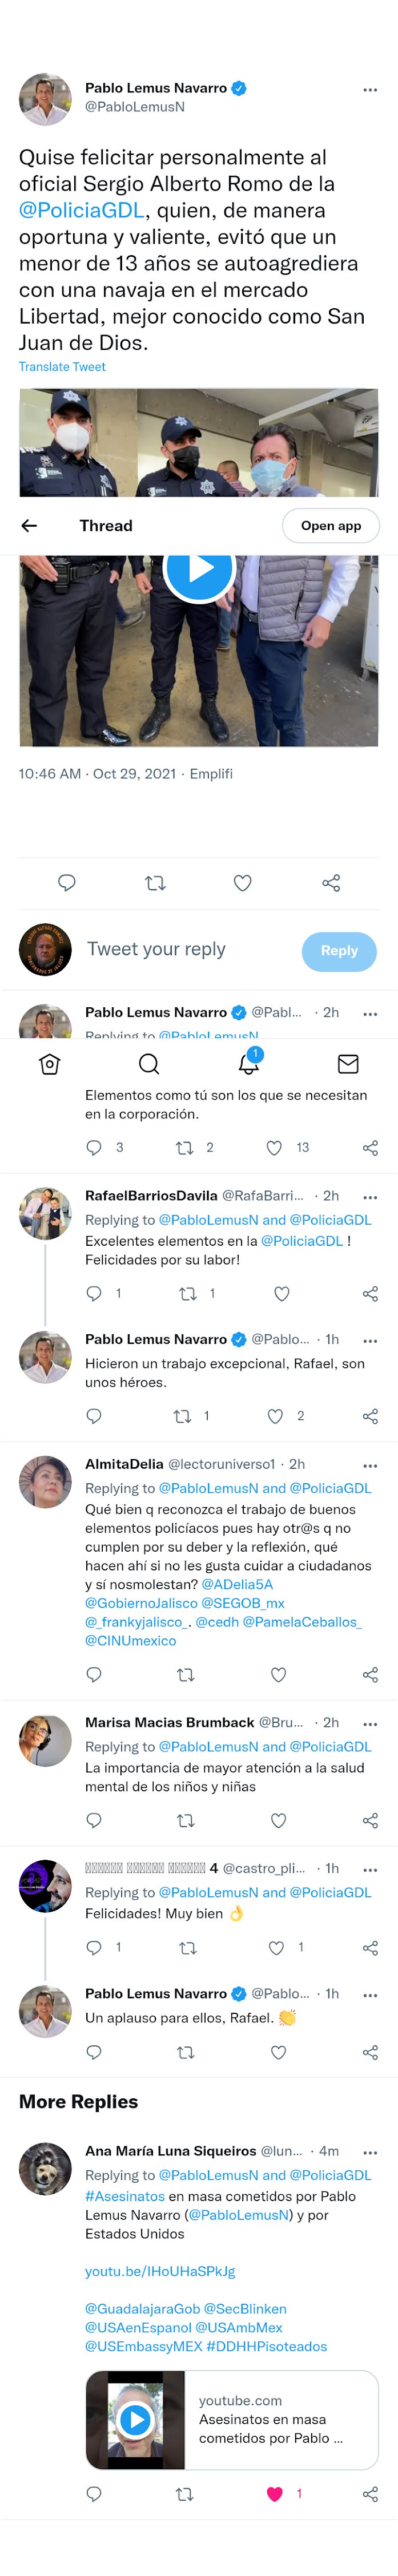Like RafaelBarriosDavila's reply
This screenshot has height=2576, width=398.
pyautogui.click(x=282, y=1294)
